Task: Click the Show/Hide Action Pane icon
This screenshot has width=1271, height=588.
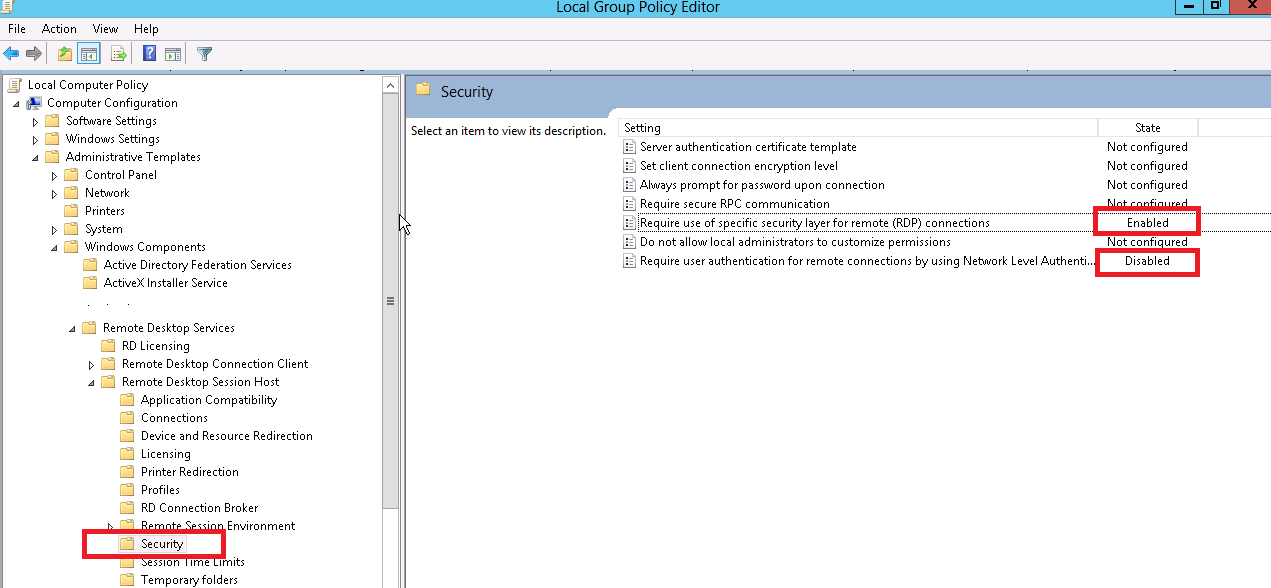Action: point(173,54)
